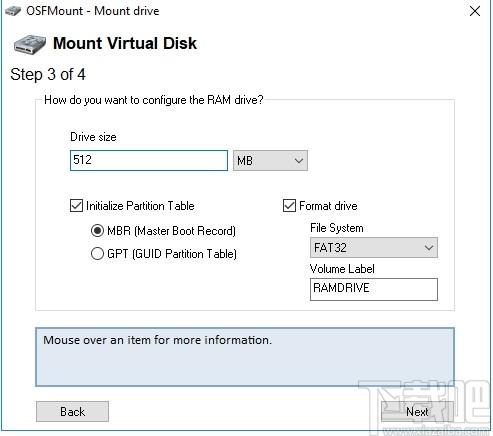Click the OSFMount title bar disk icon
Image resolution: width=493 pixels, height=436 pixels.
coord(13,11)
